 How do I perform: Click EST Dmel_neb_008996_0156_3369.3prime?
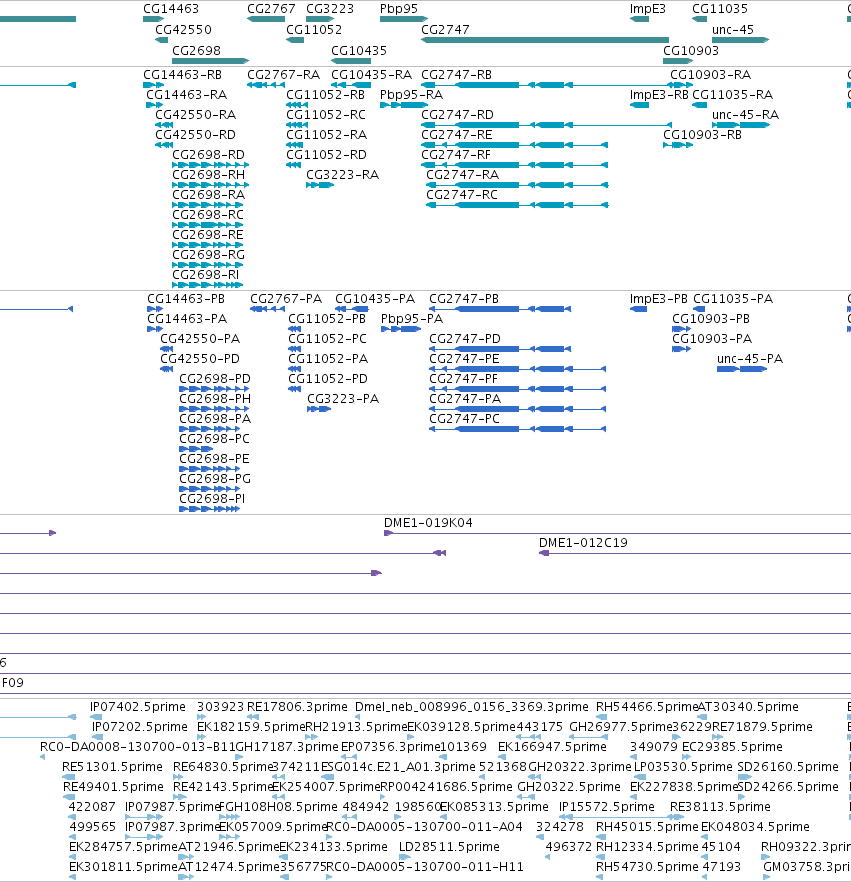pos(471,706)
